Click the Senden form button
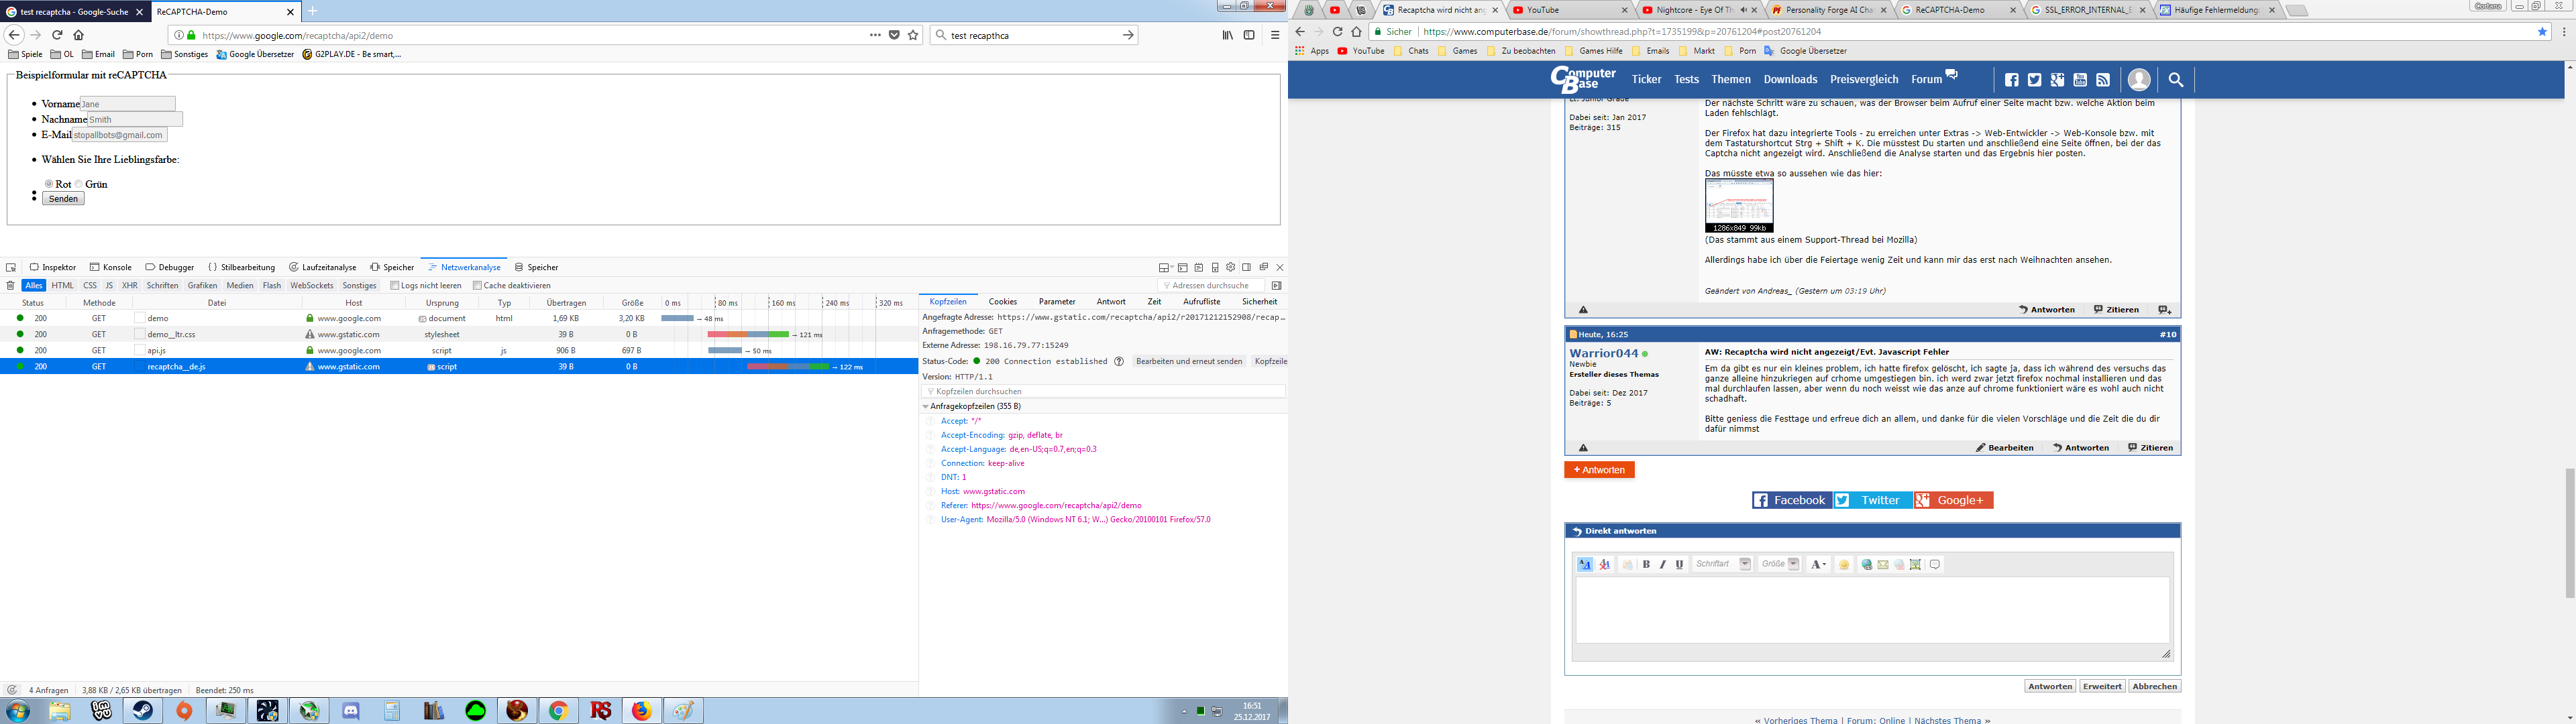2576x724 pixels. click(x=63, y=199)
